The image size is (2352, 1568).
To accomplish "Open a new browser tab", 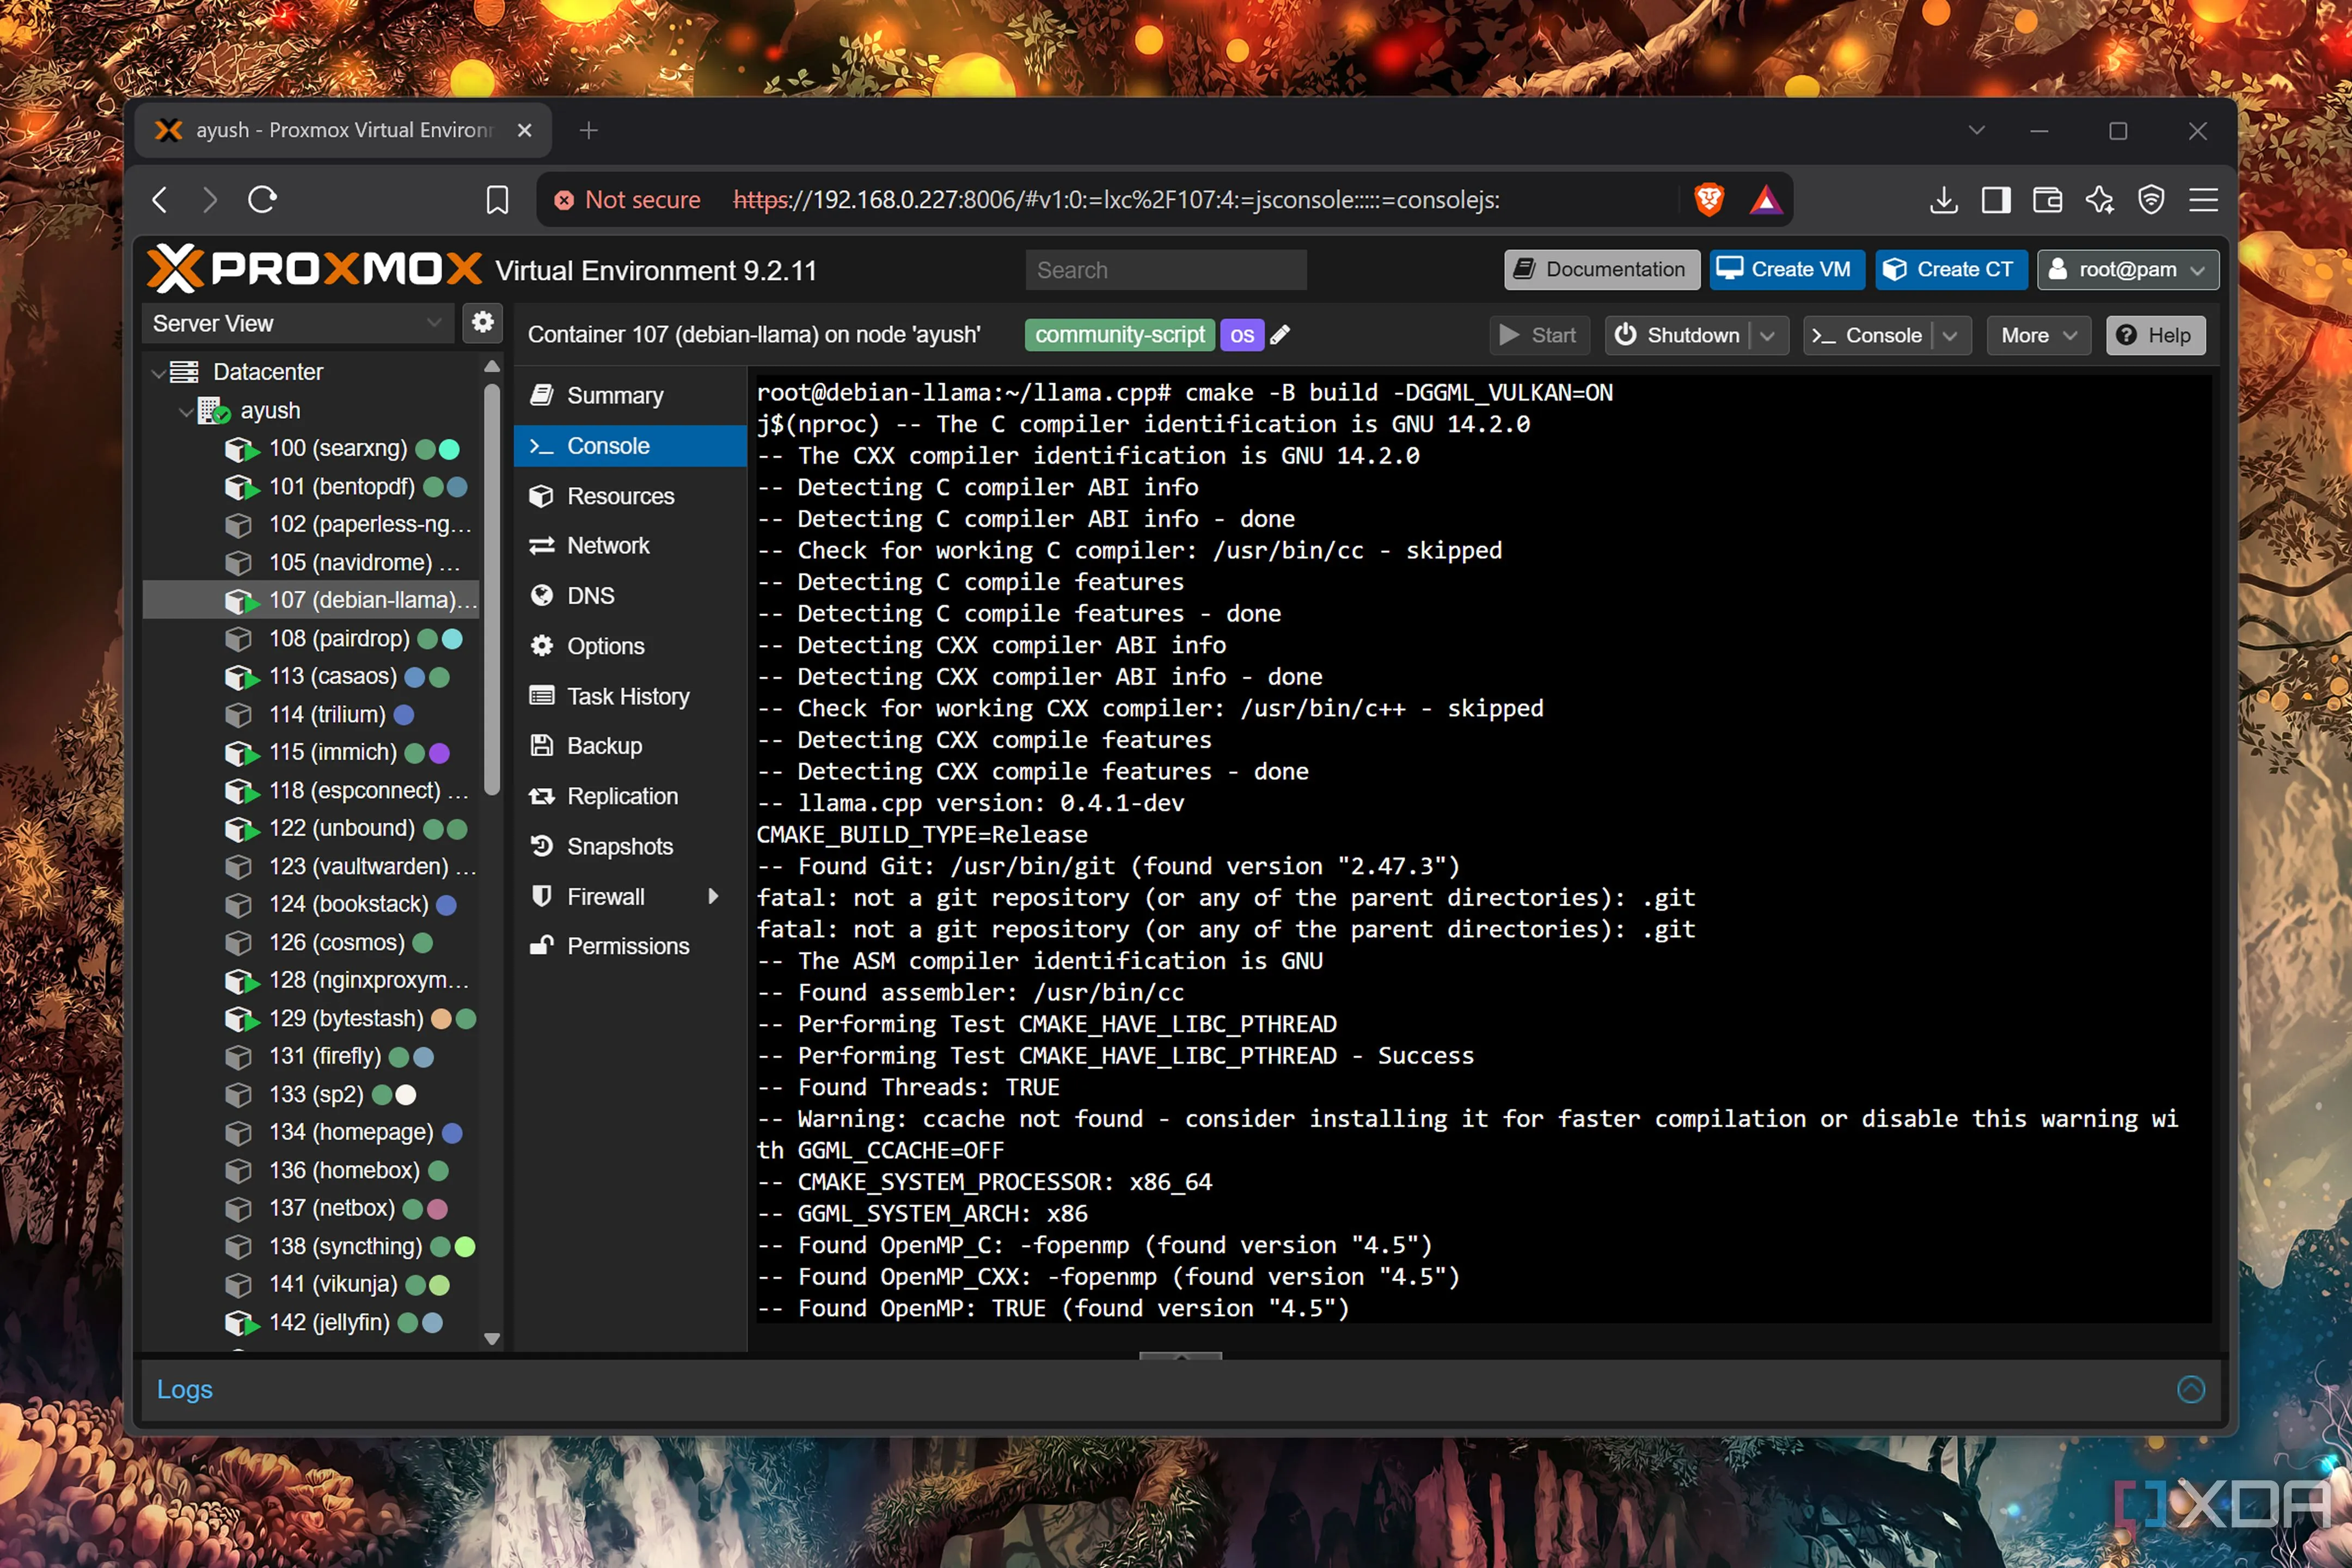I will pyautogui.click(x=588, y=130).
